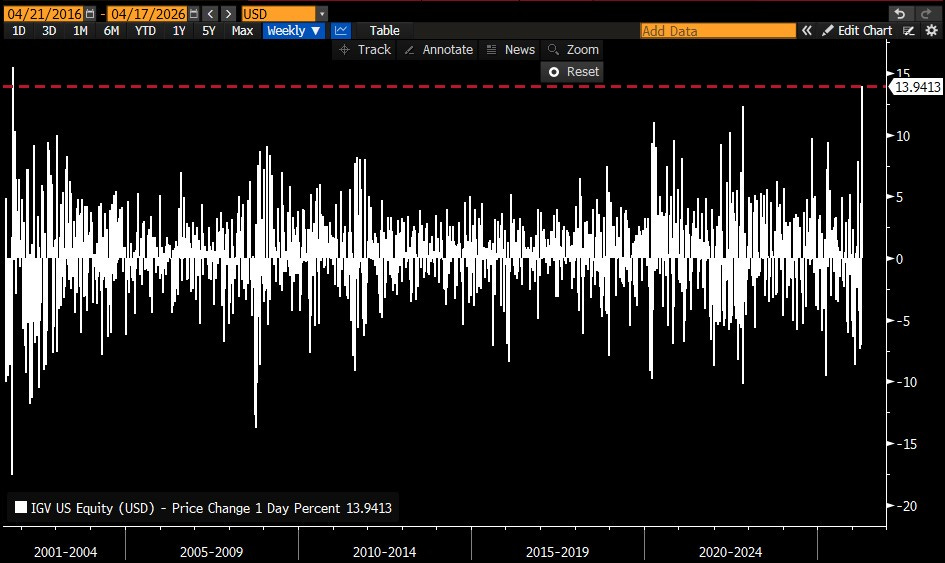Toggle the Annotate drawing mode

(438, 50)
